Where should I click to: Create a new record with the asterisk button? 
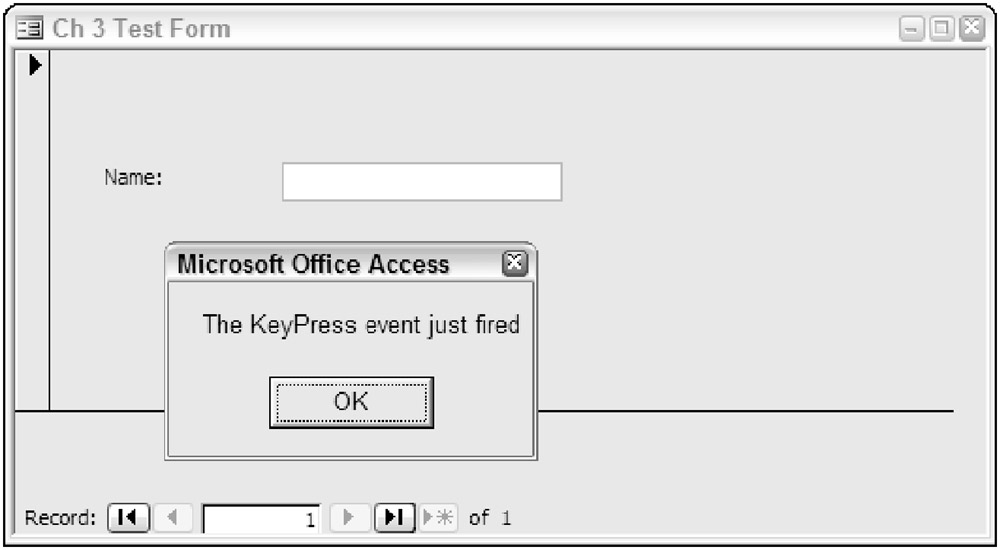437,518
